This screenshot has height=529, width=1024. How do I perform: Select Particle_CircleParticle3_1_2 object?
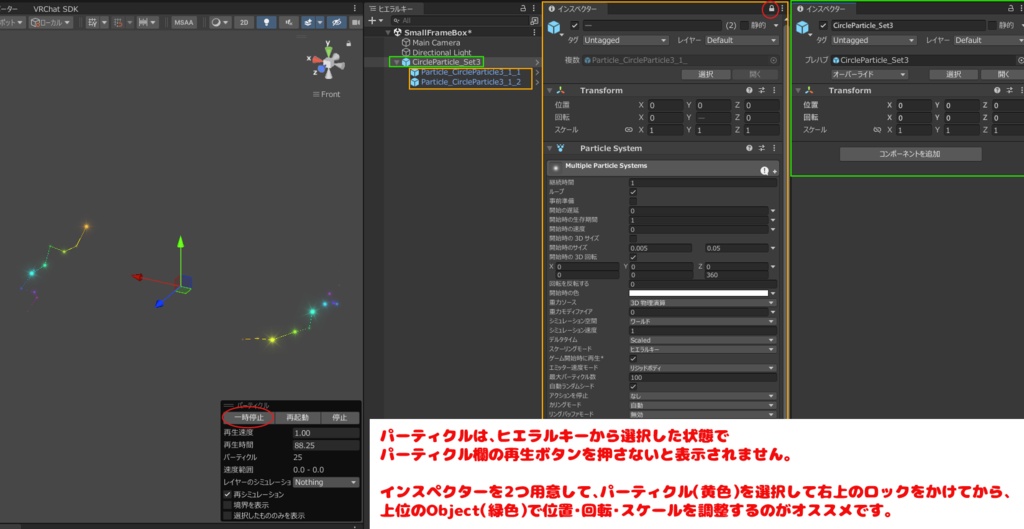click(x=470, y=82)
